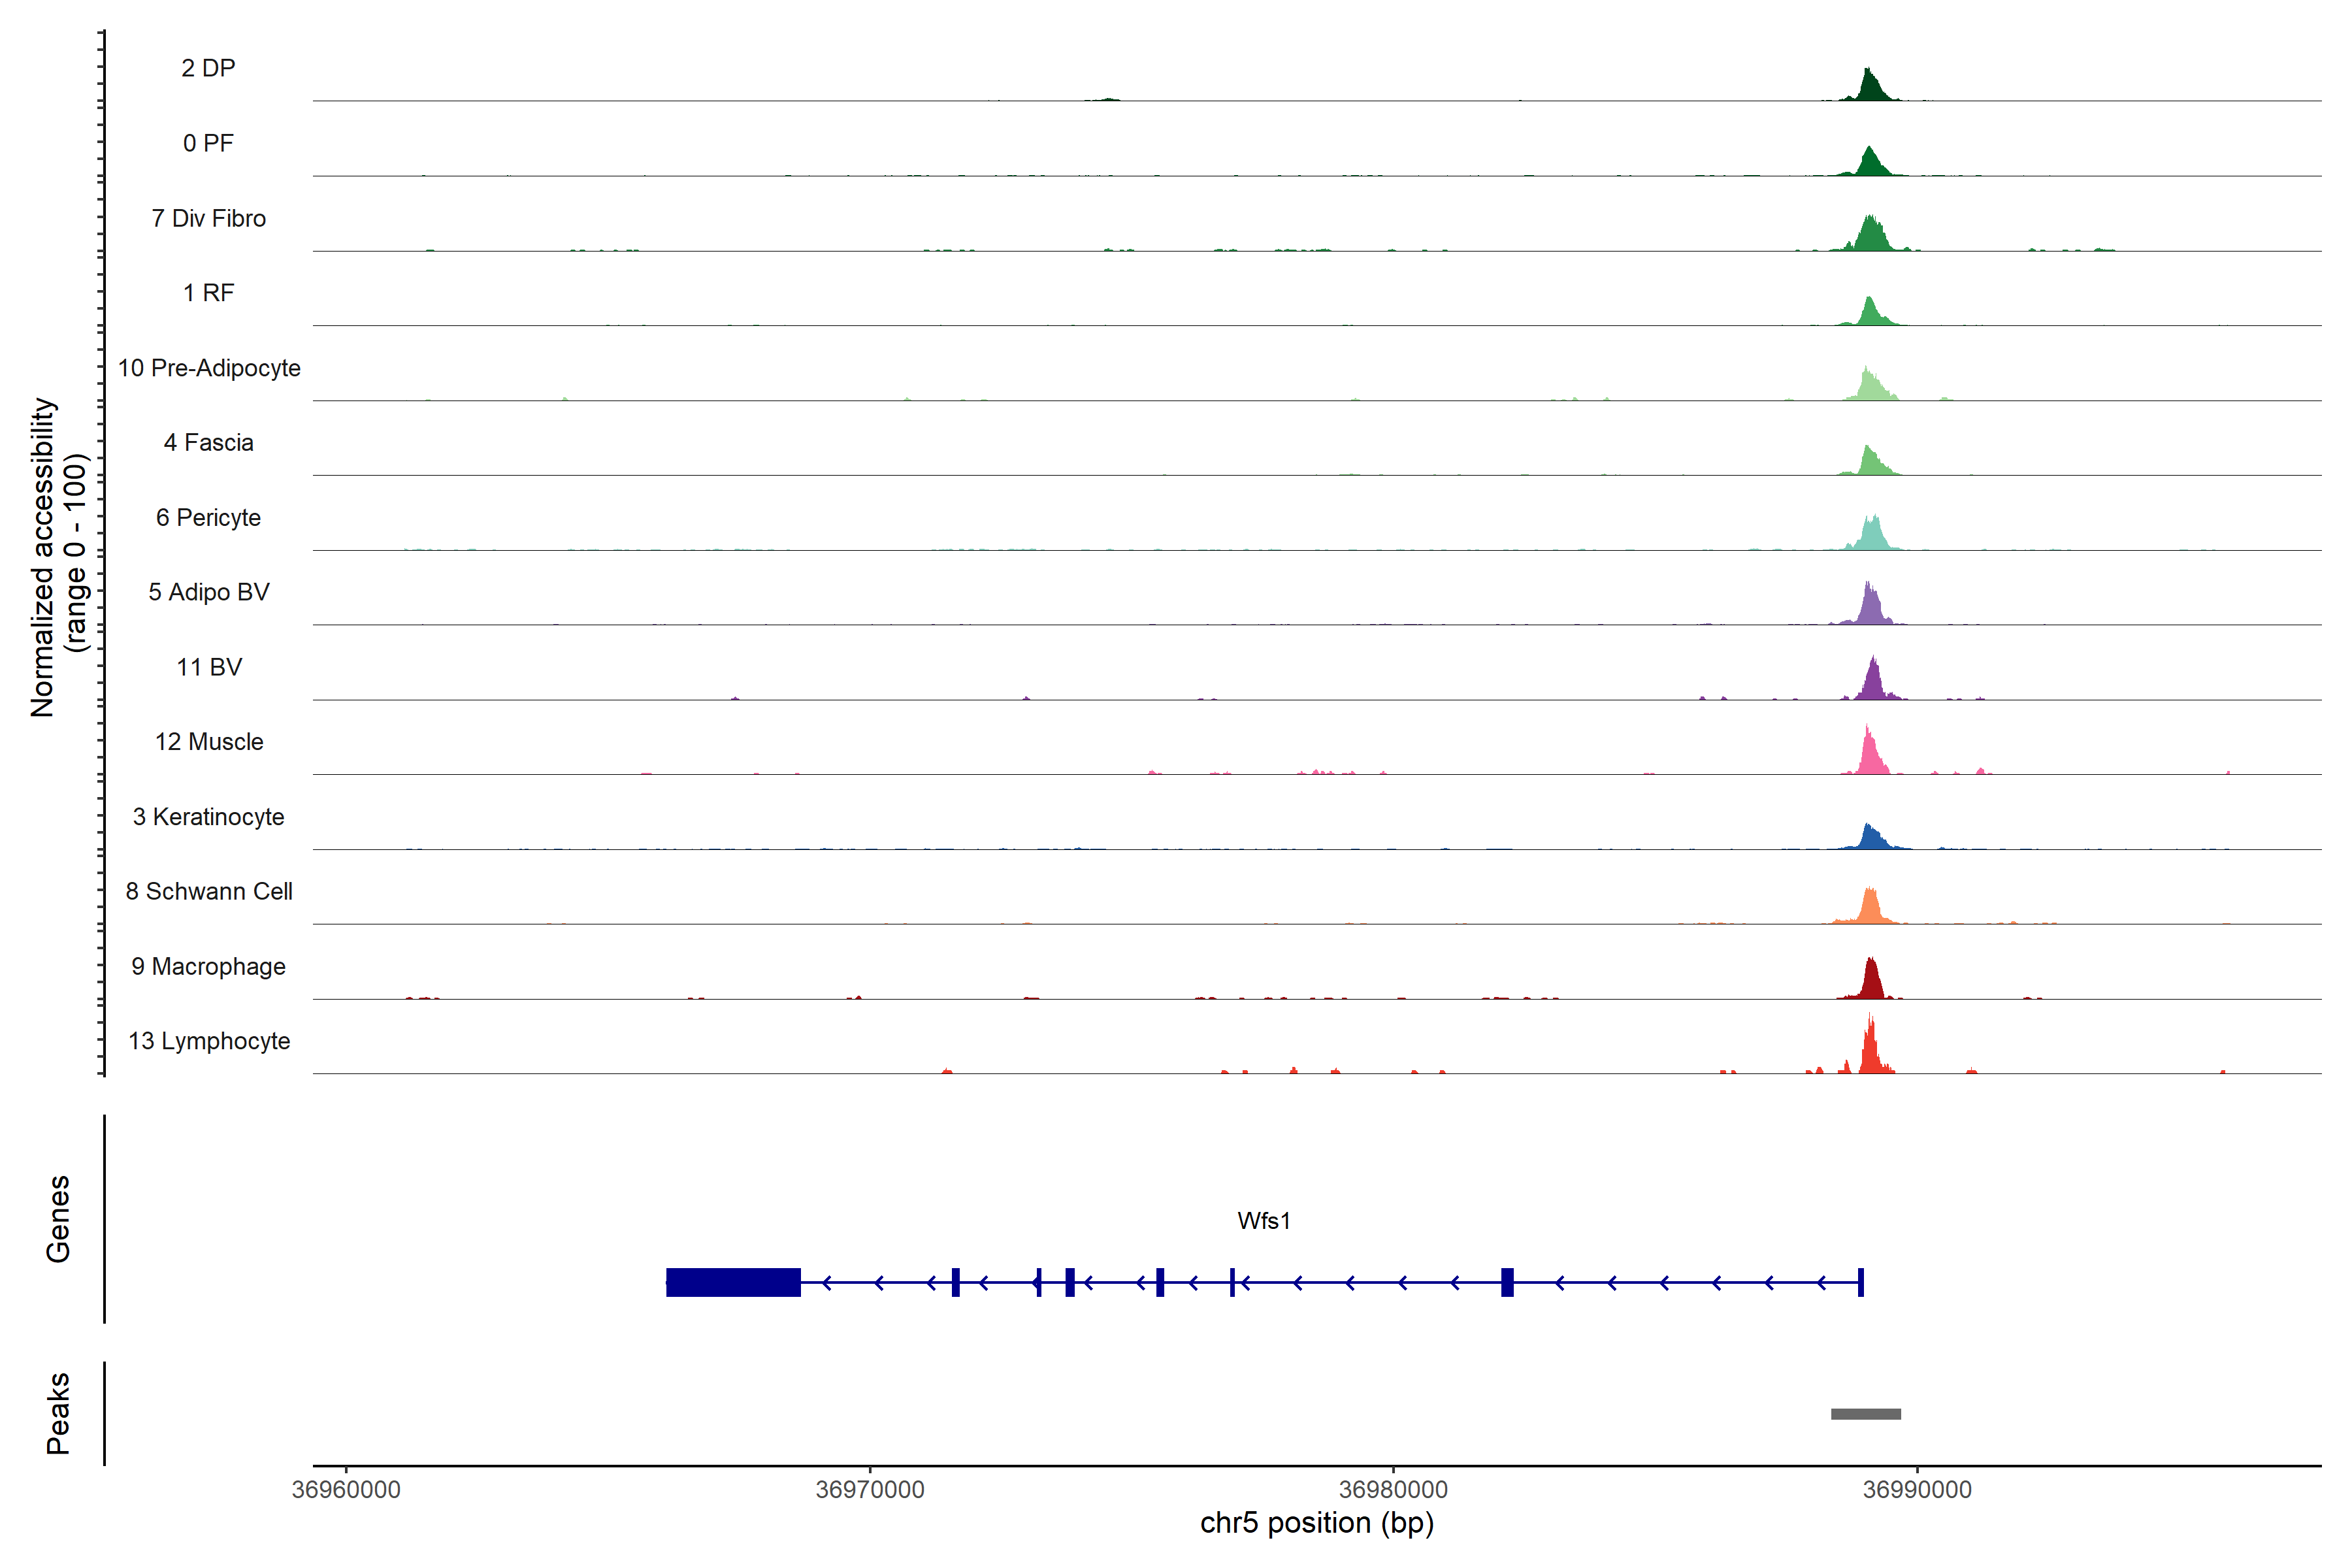
Task: Click the pink 12 Muscle accessibility peak
Action: 1870,757
